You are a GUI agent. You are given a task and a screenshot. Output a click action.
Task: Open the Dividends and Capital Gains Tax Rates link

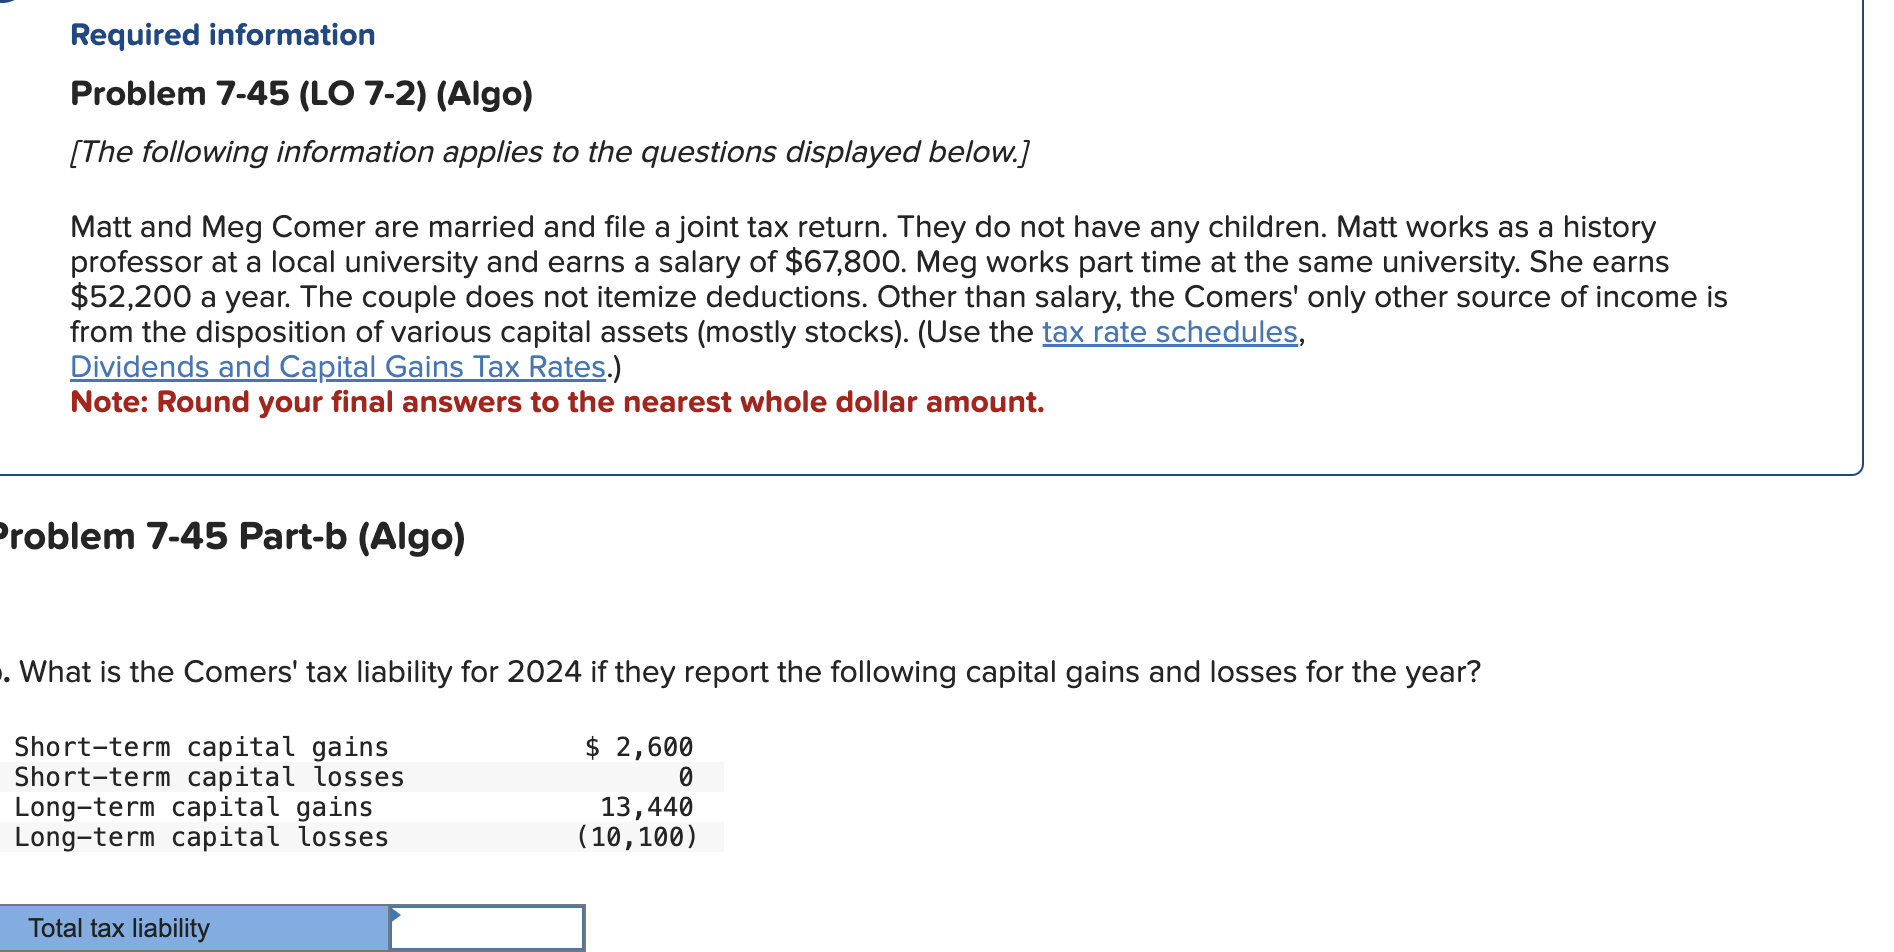337,367
